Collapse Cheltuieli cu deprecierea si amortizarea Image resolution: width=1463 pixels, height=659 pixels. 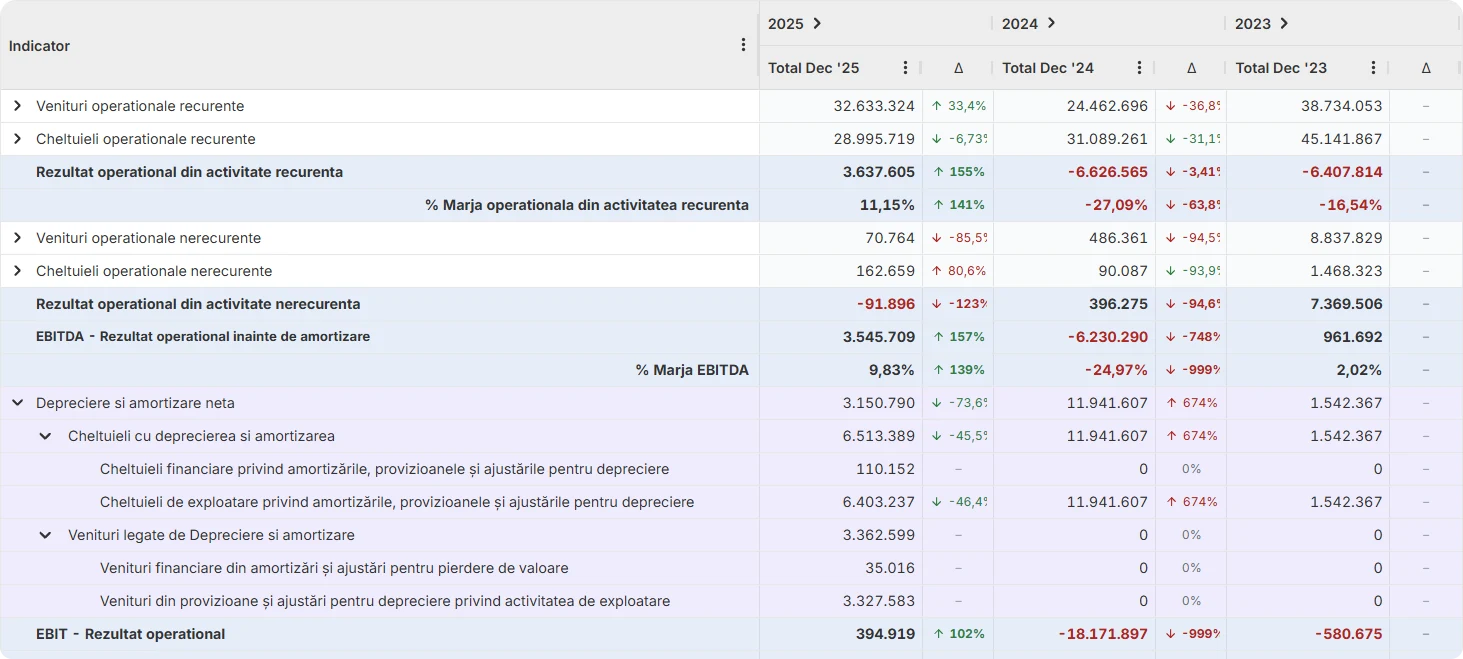45,436
